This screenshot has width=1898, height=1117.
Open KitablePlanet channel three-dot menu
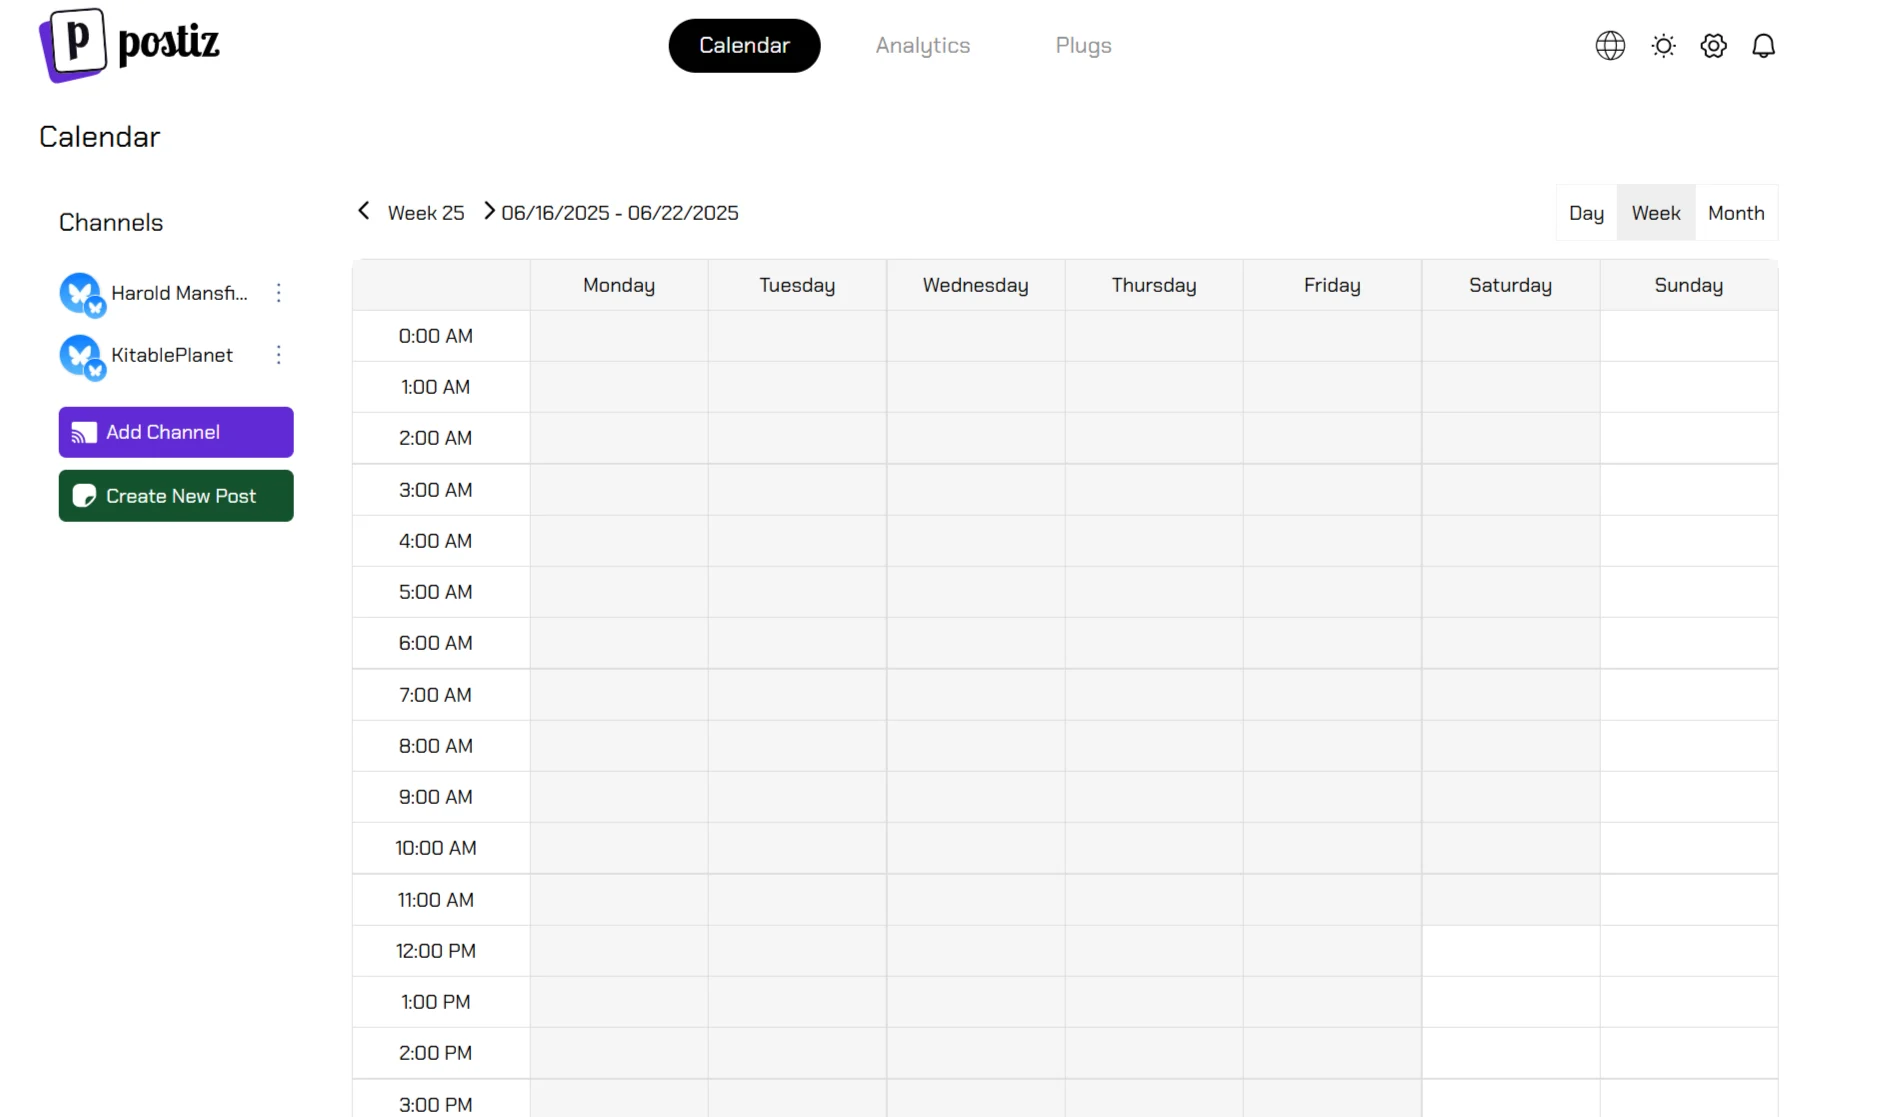coord(279,355)
